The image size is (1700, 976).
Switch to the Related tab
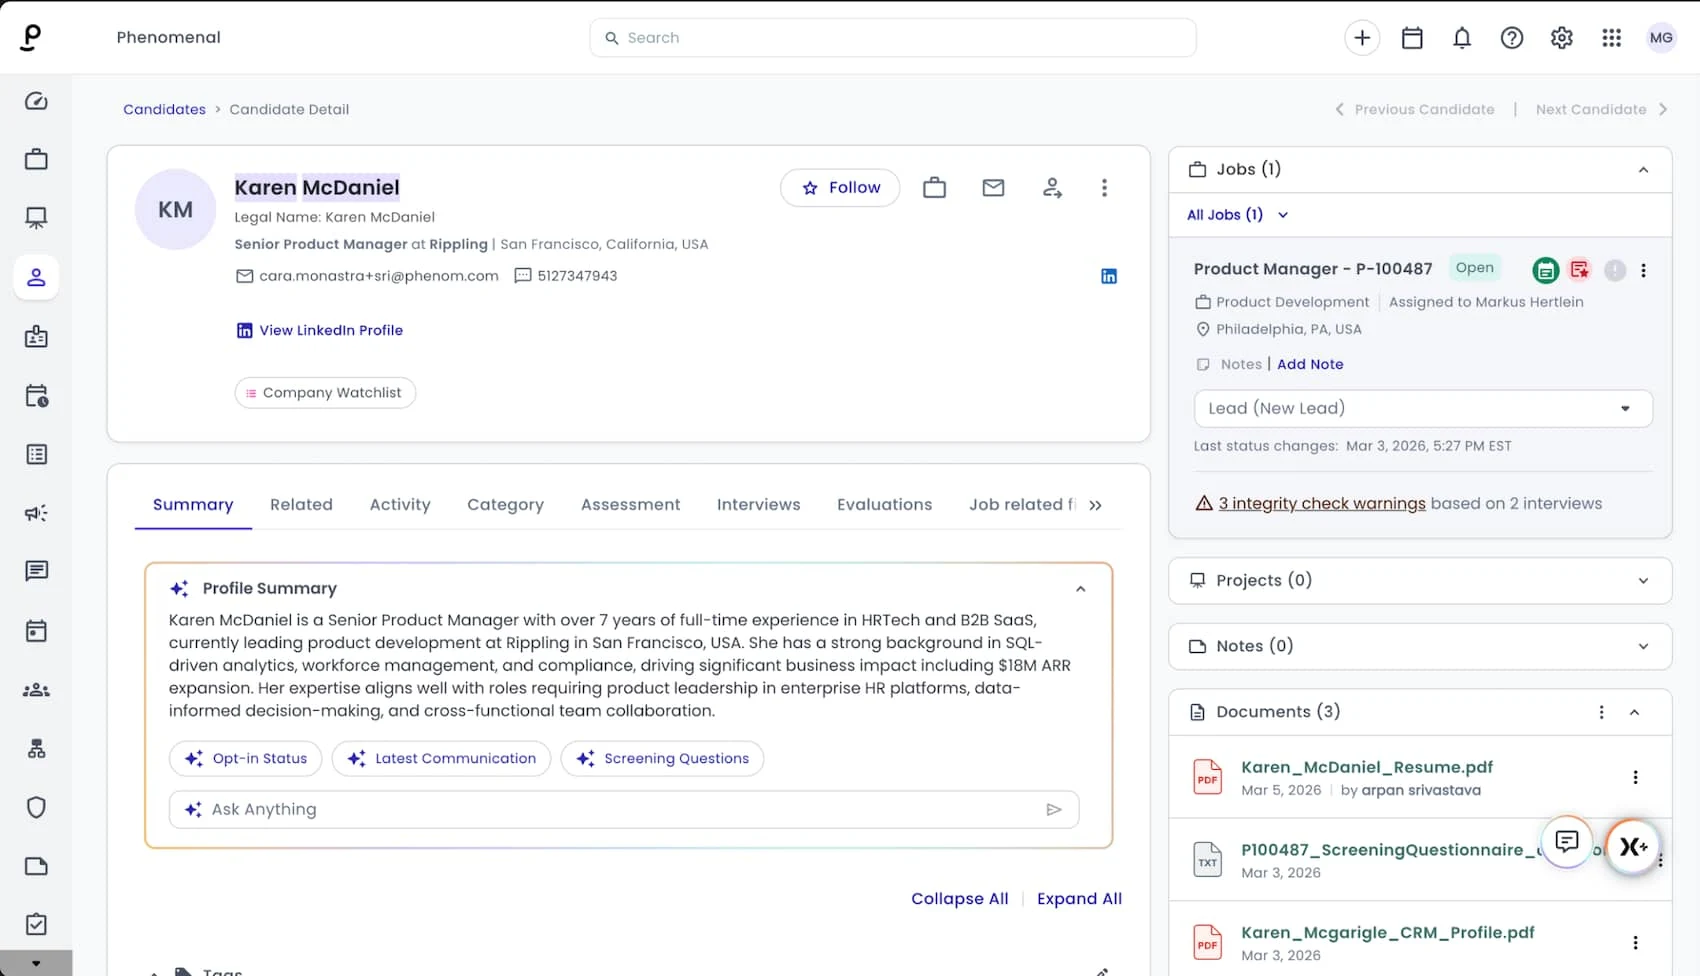(x=301, y=505)
